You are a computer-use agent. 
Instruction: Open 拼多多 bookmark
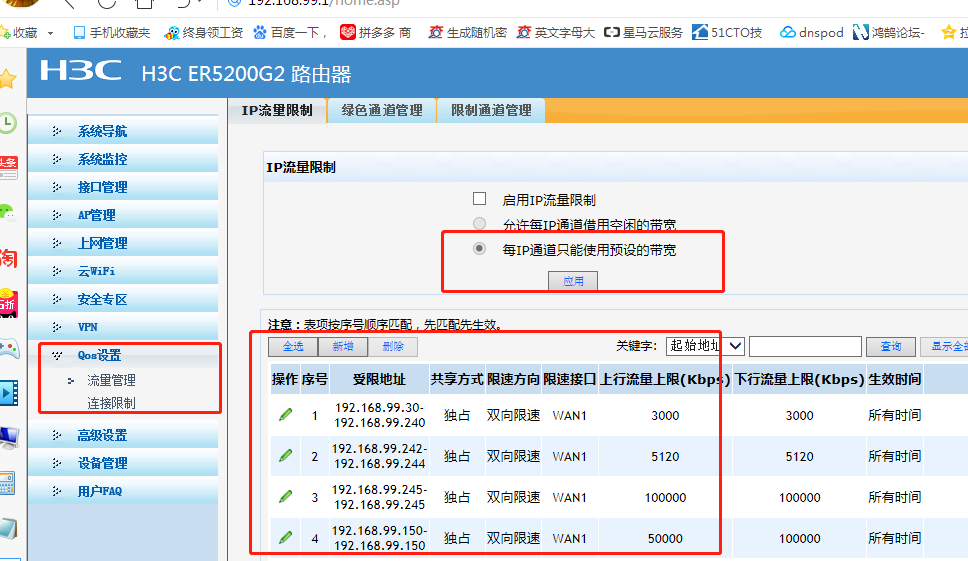click(x=375, y=33)
